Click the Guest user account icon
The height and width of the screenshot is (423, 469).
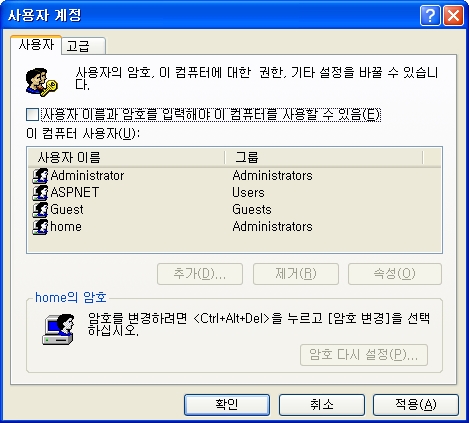[x=40, y=210]
